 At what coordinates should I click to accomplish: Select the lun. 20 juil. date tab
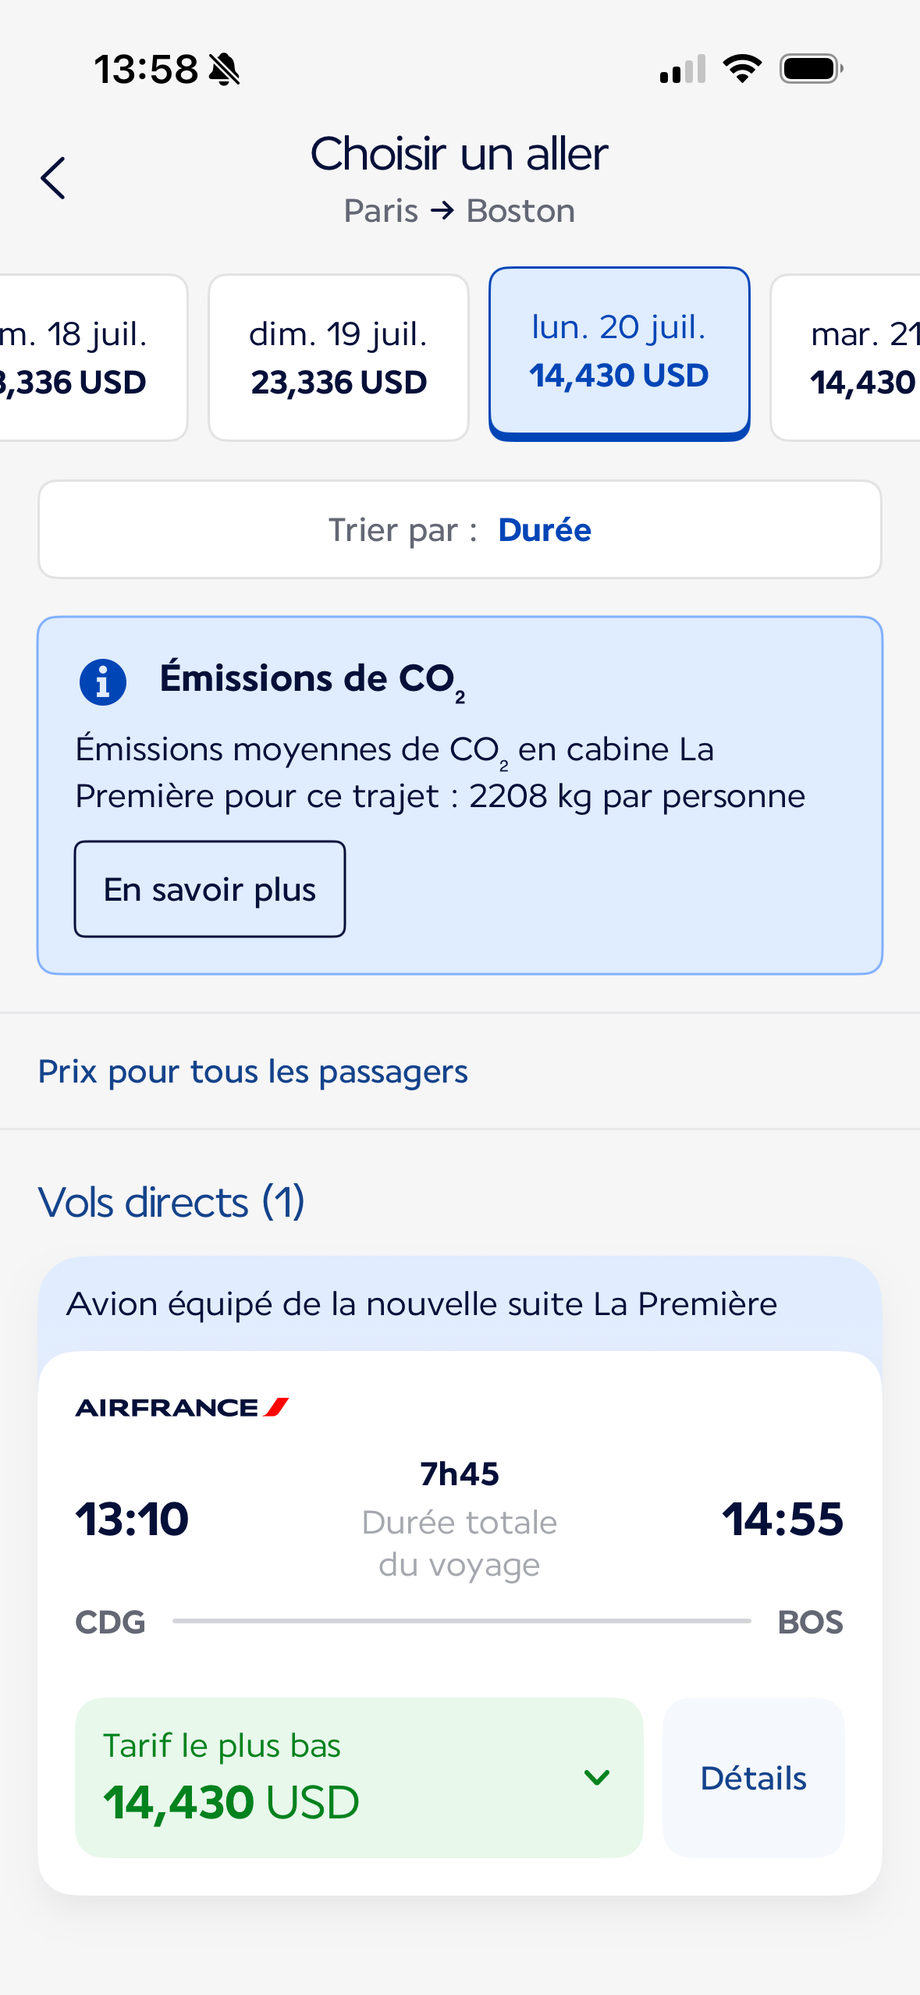619,353
